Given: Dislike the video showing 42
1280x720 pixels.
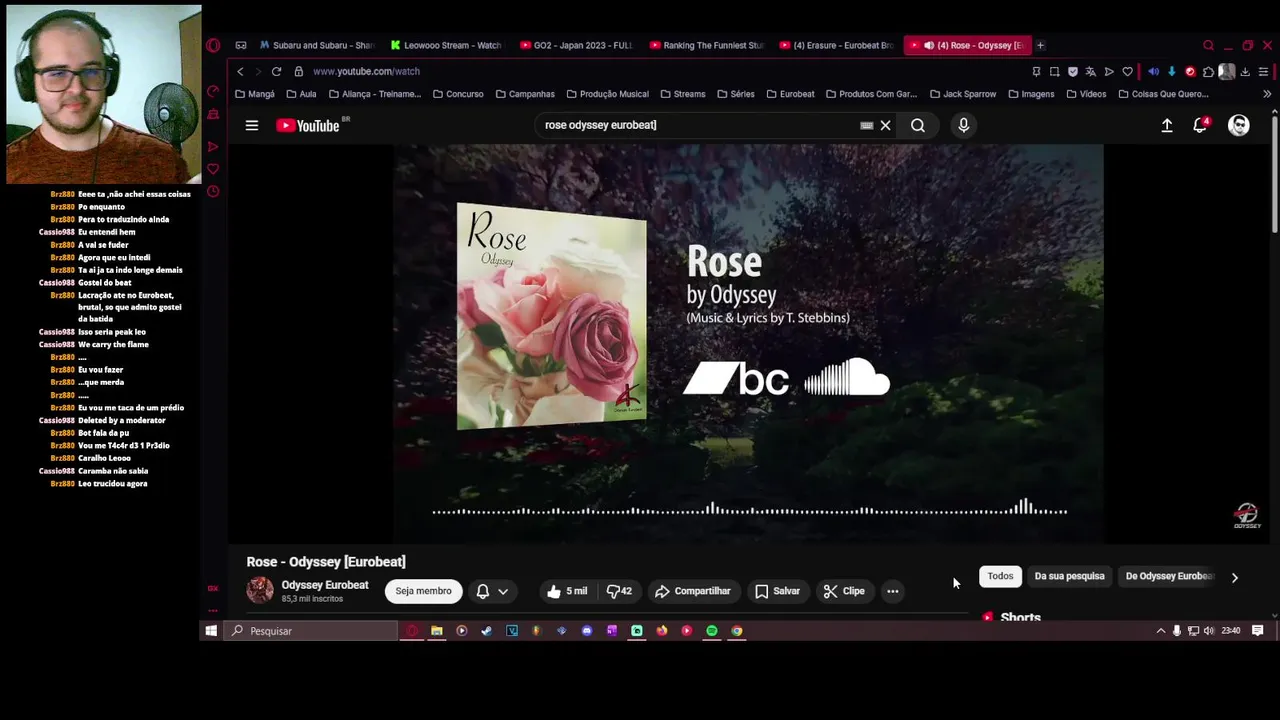Looking at the screenshot, I should (619, 591).
